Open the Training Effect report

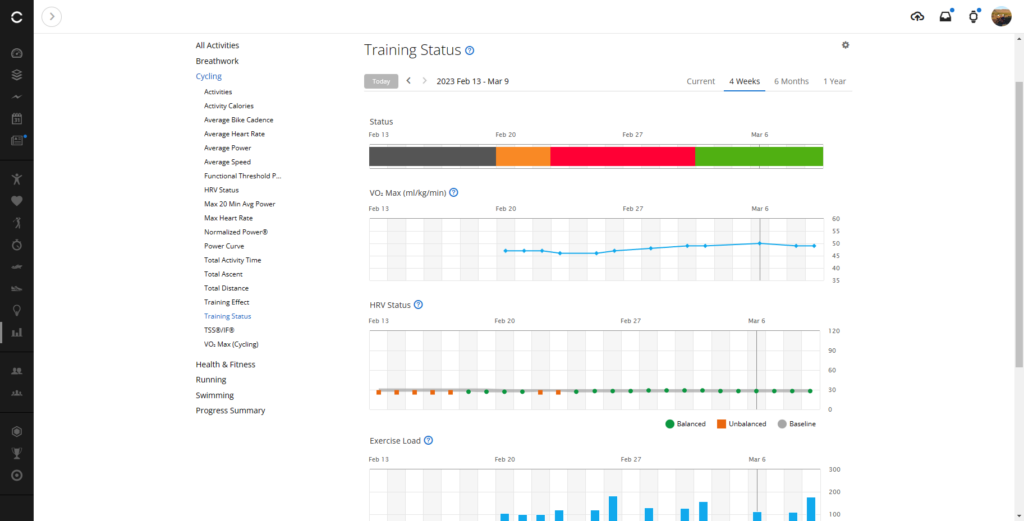[x=227, y=302]
